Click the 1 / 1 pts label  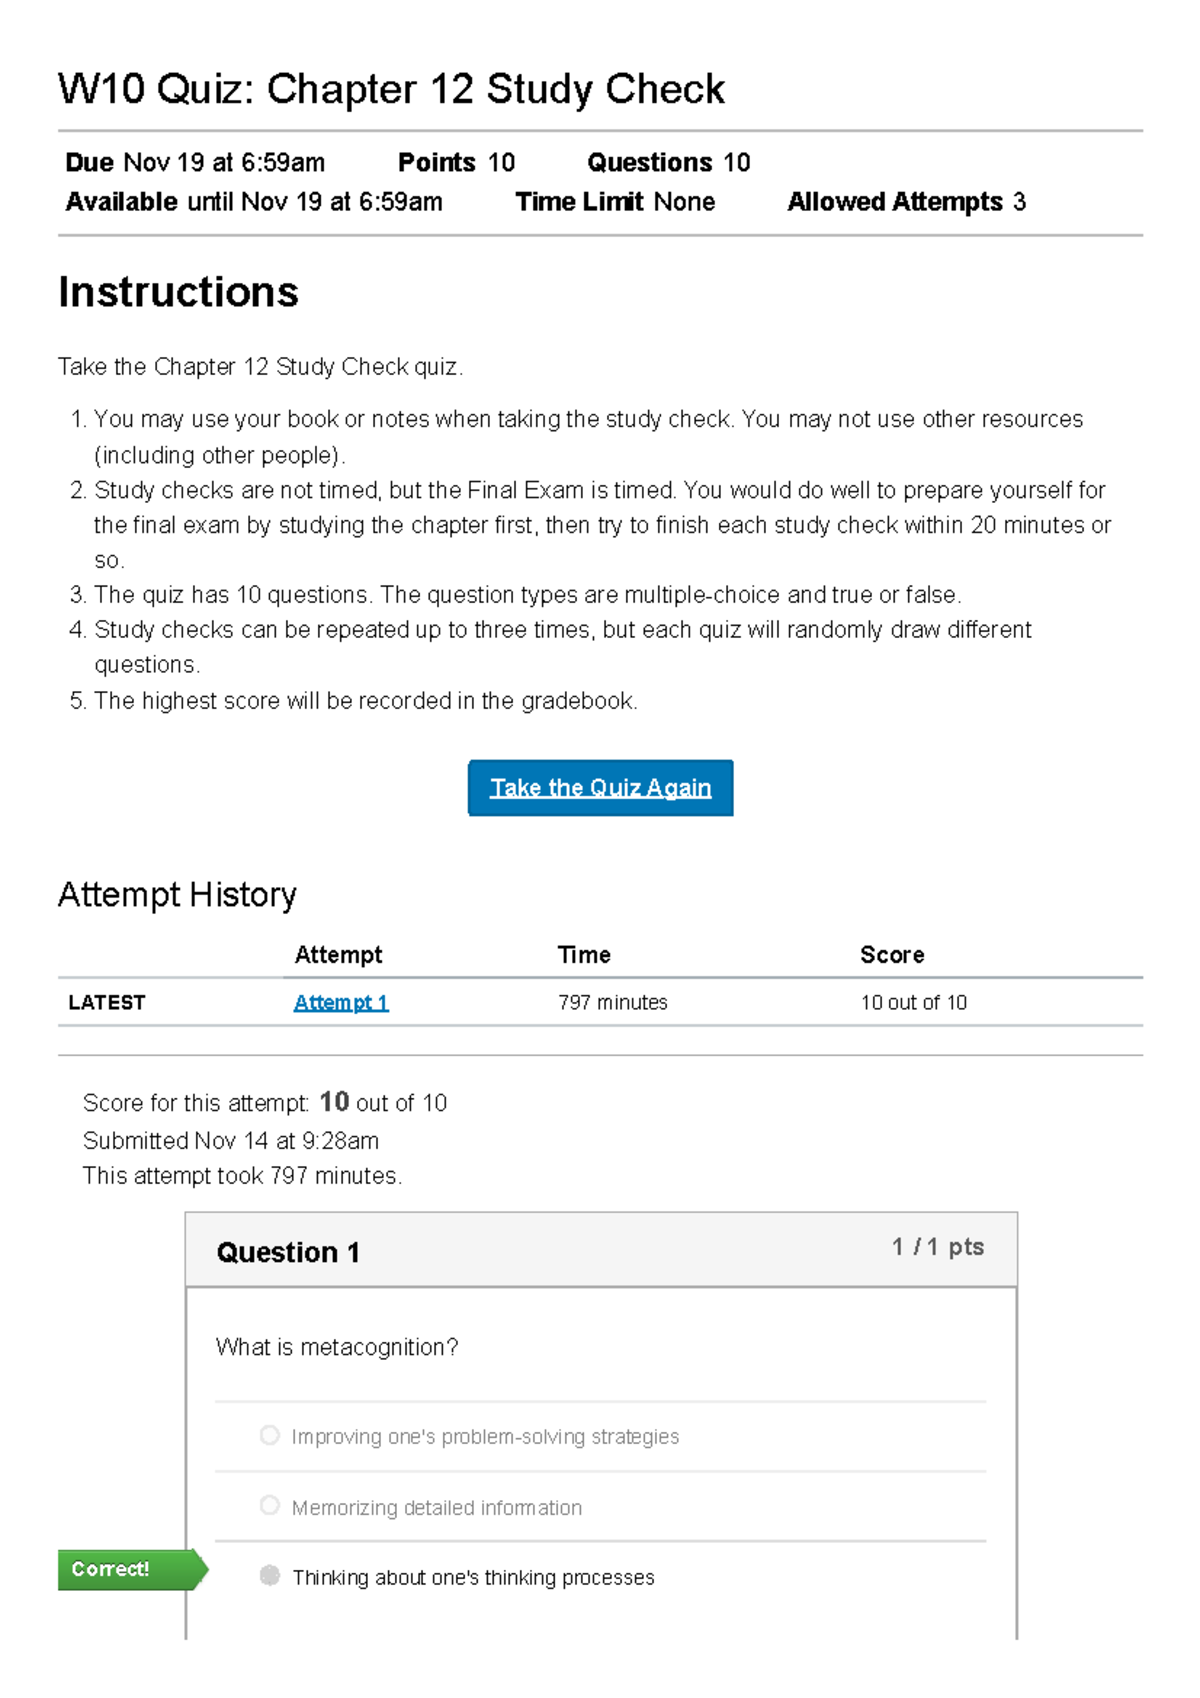click(x=938, y=1247)
